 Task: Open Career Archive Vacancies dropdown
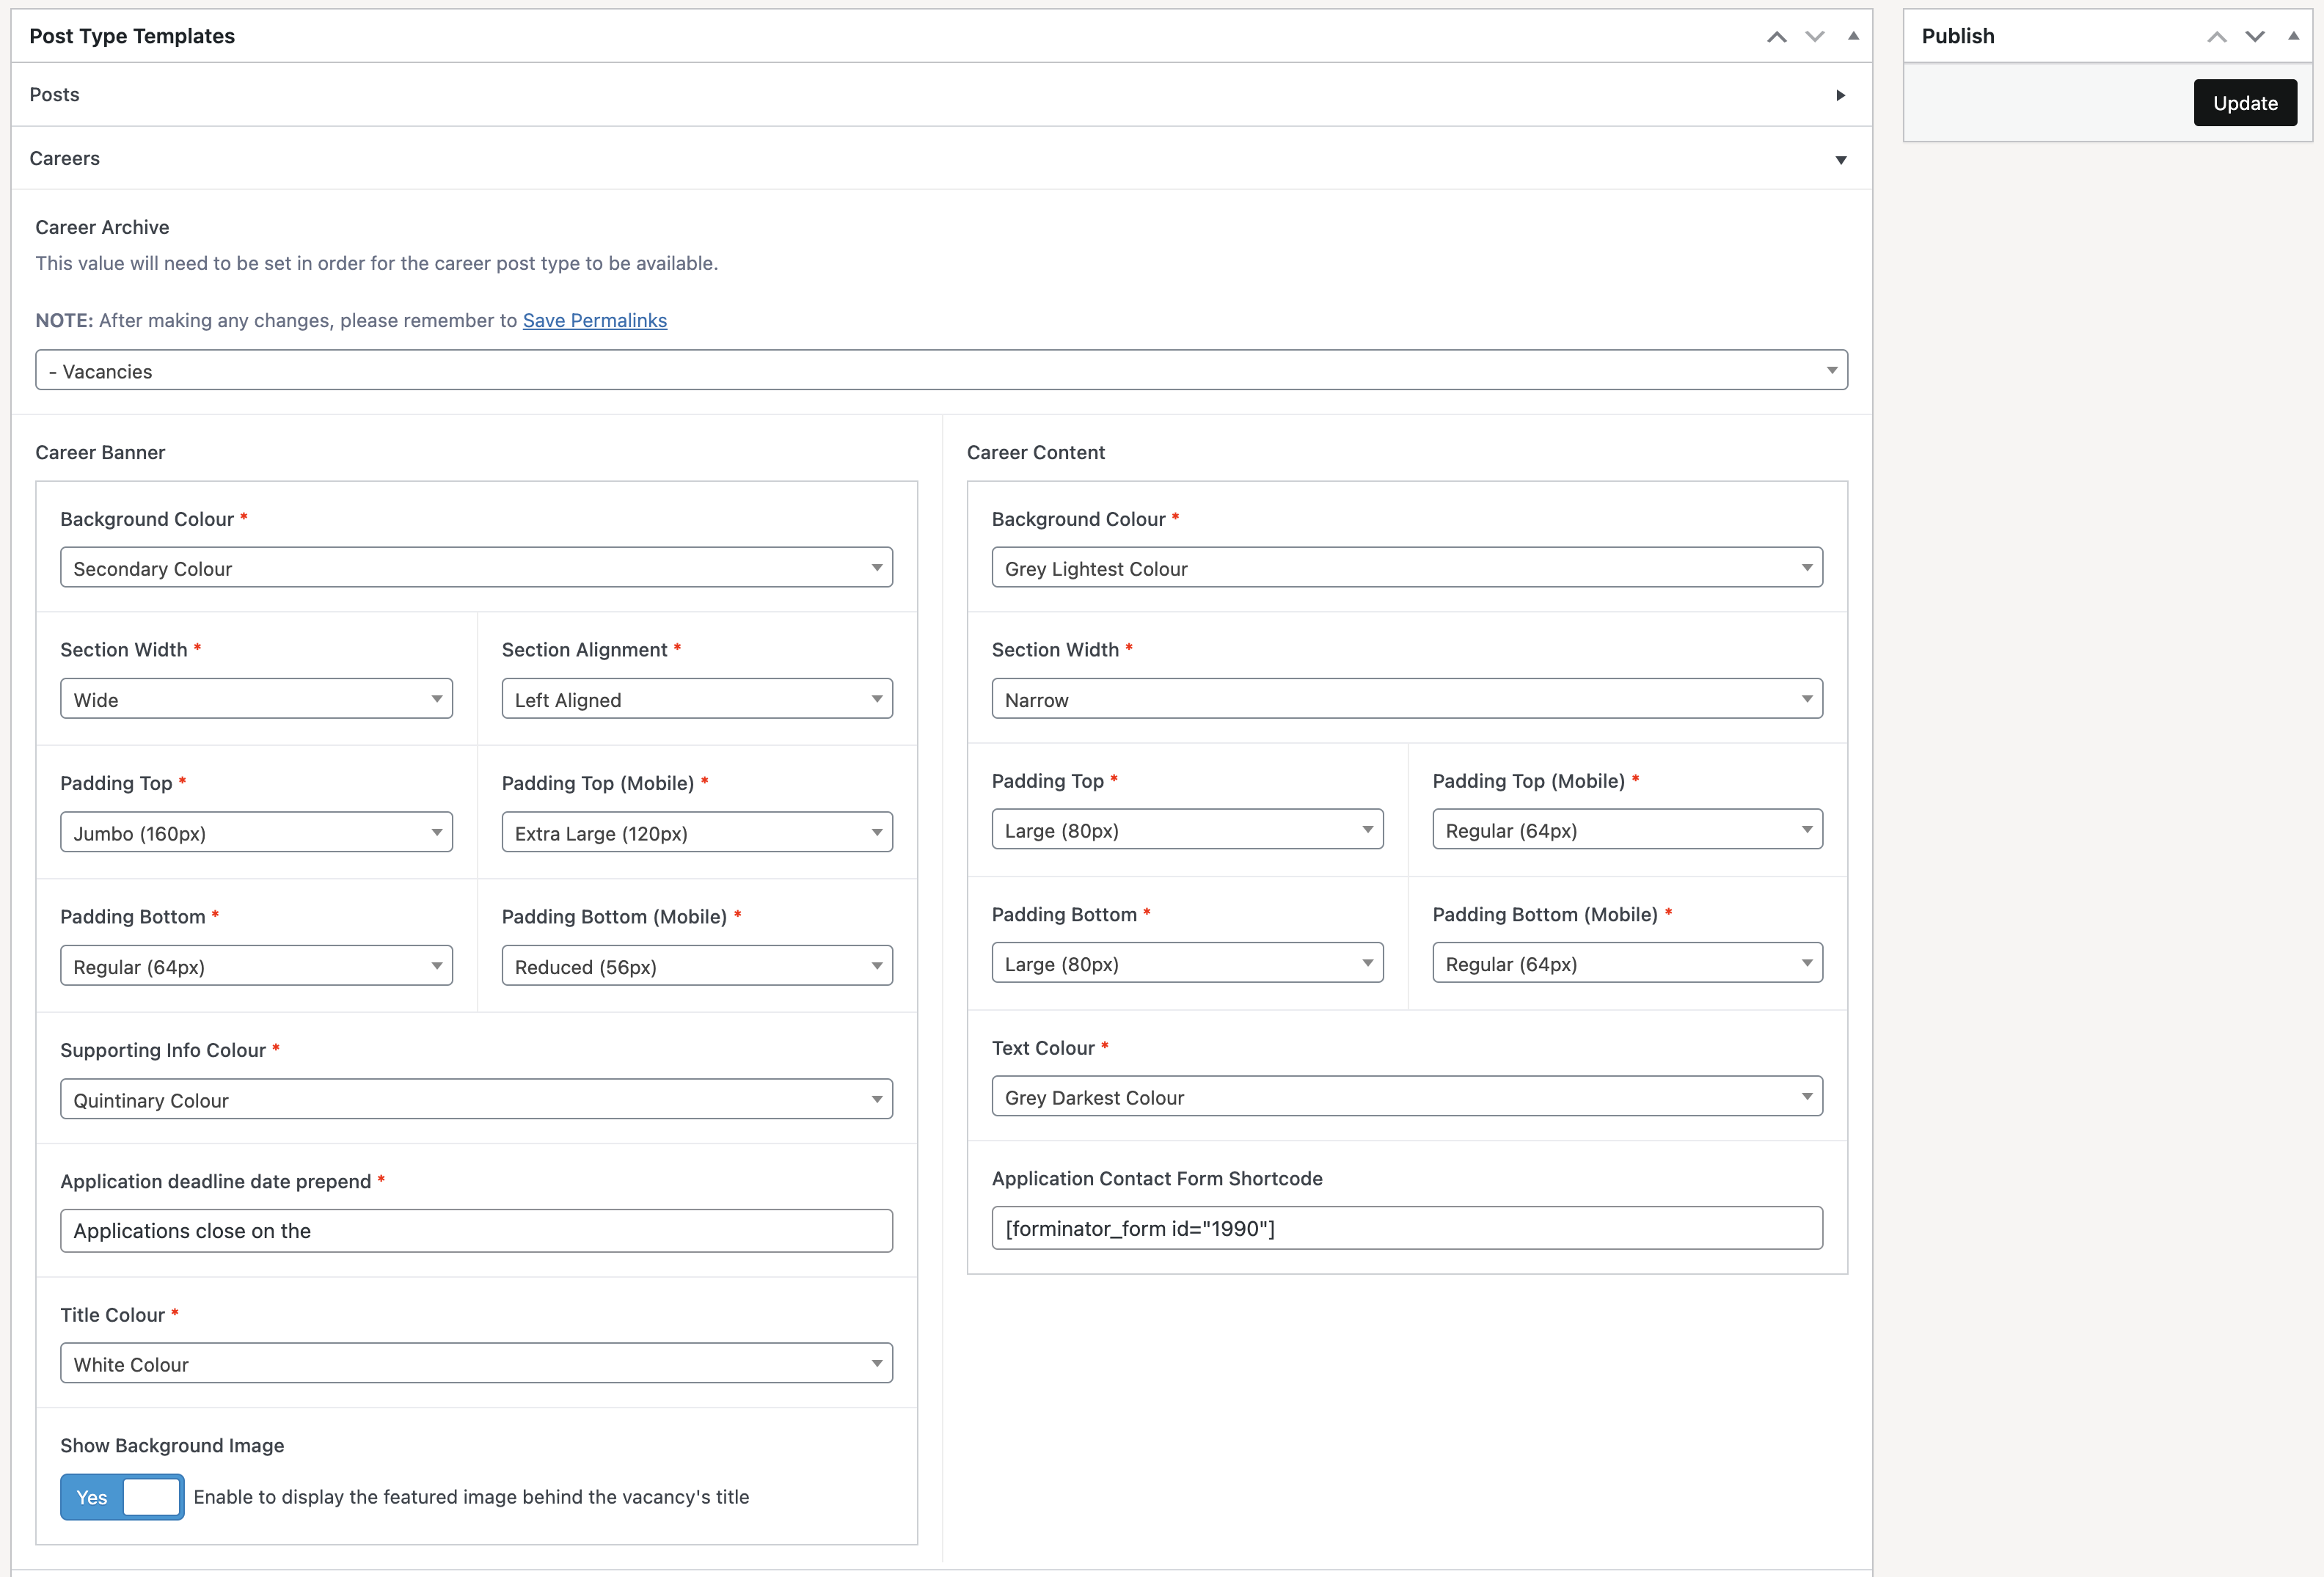[x=941, y=371]
